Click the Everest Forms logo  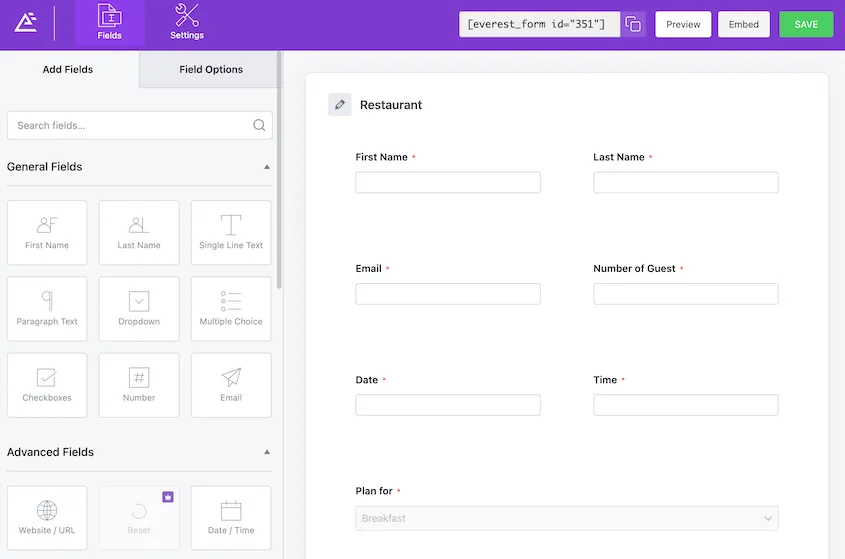25,23
